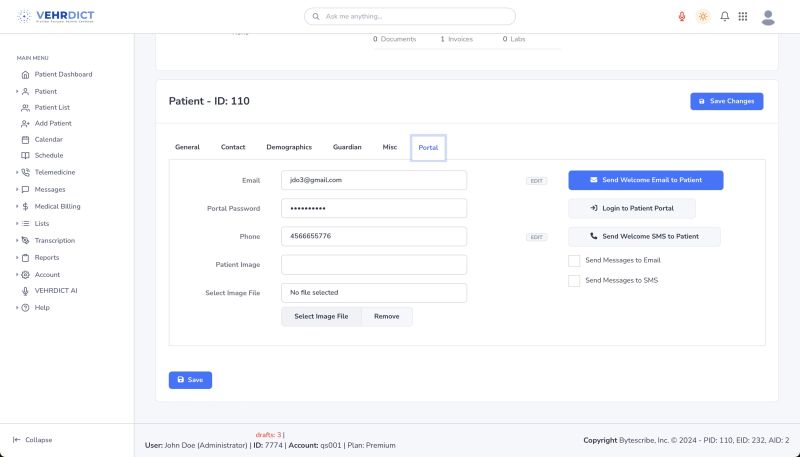Focus the Phone input field

coord(373,236)
